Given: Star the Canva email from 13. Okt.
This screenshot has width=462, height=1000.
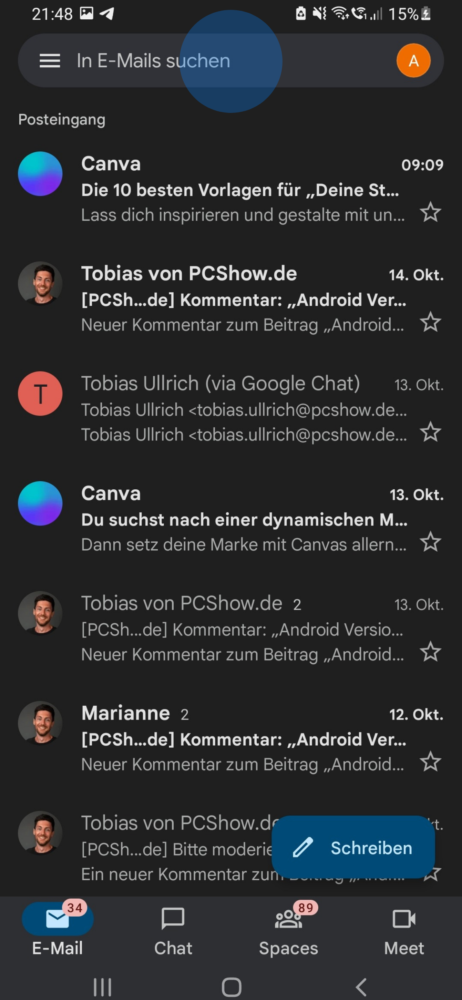Looking at the screenshot, I should 431,542.
